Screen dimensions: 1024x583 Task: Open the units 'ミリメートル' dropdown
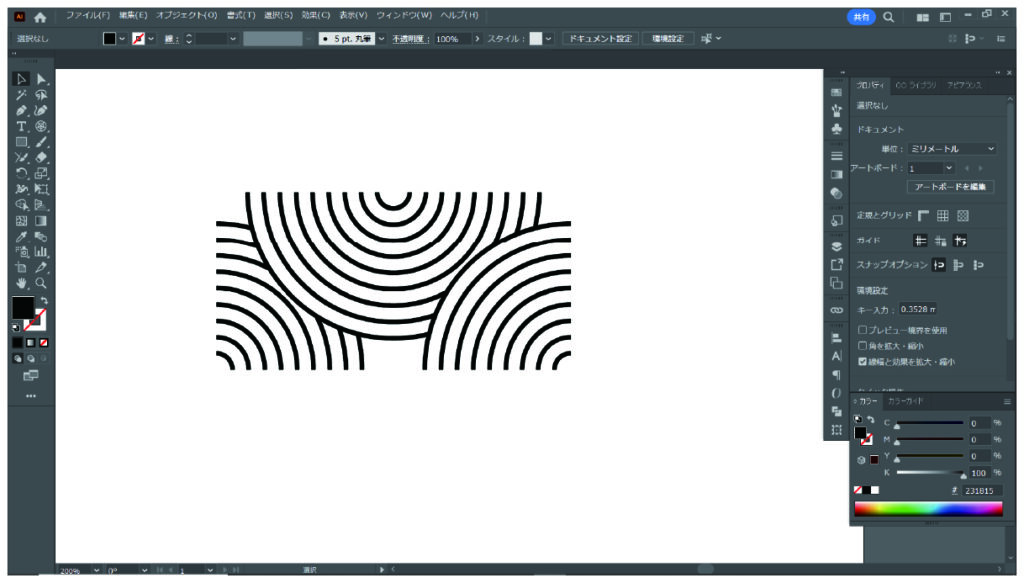(952, 149)
